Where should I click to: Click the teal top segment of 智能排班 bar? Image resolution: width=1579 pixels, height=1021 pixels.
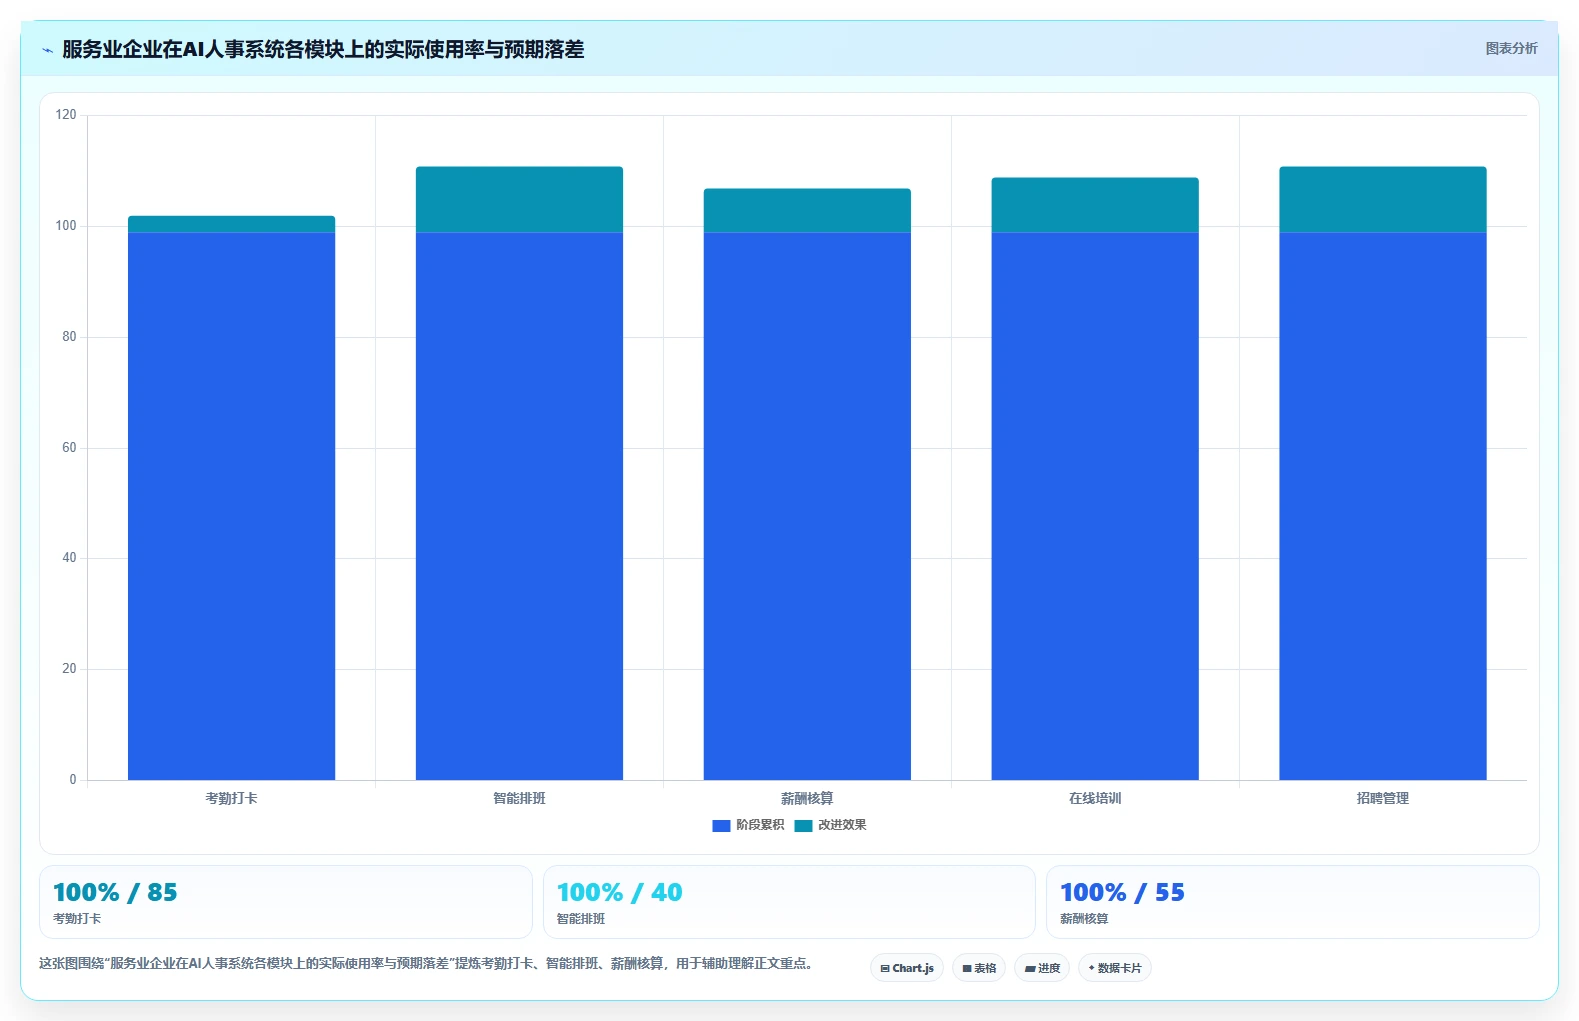[x=519, y=199]
